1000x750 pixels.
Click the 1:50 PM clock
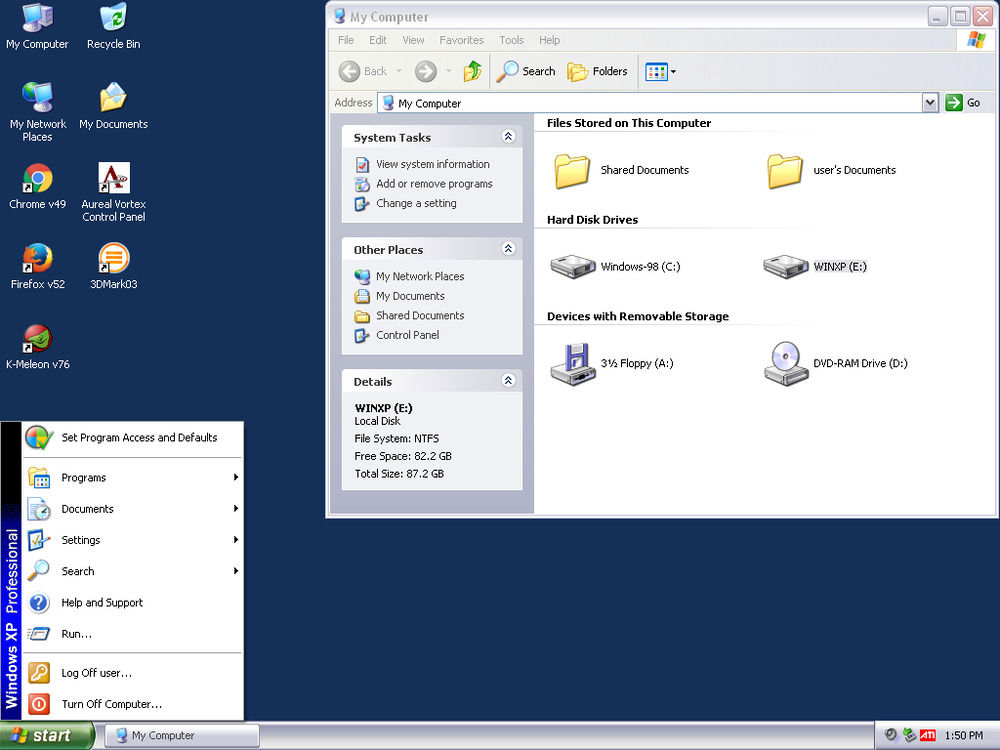click(x=964, y=735)
